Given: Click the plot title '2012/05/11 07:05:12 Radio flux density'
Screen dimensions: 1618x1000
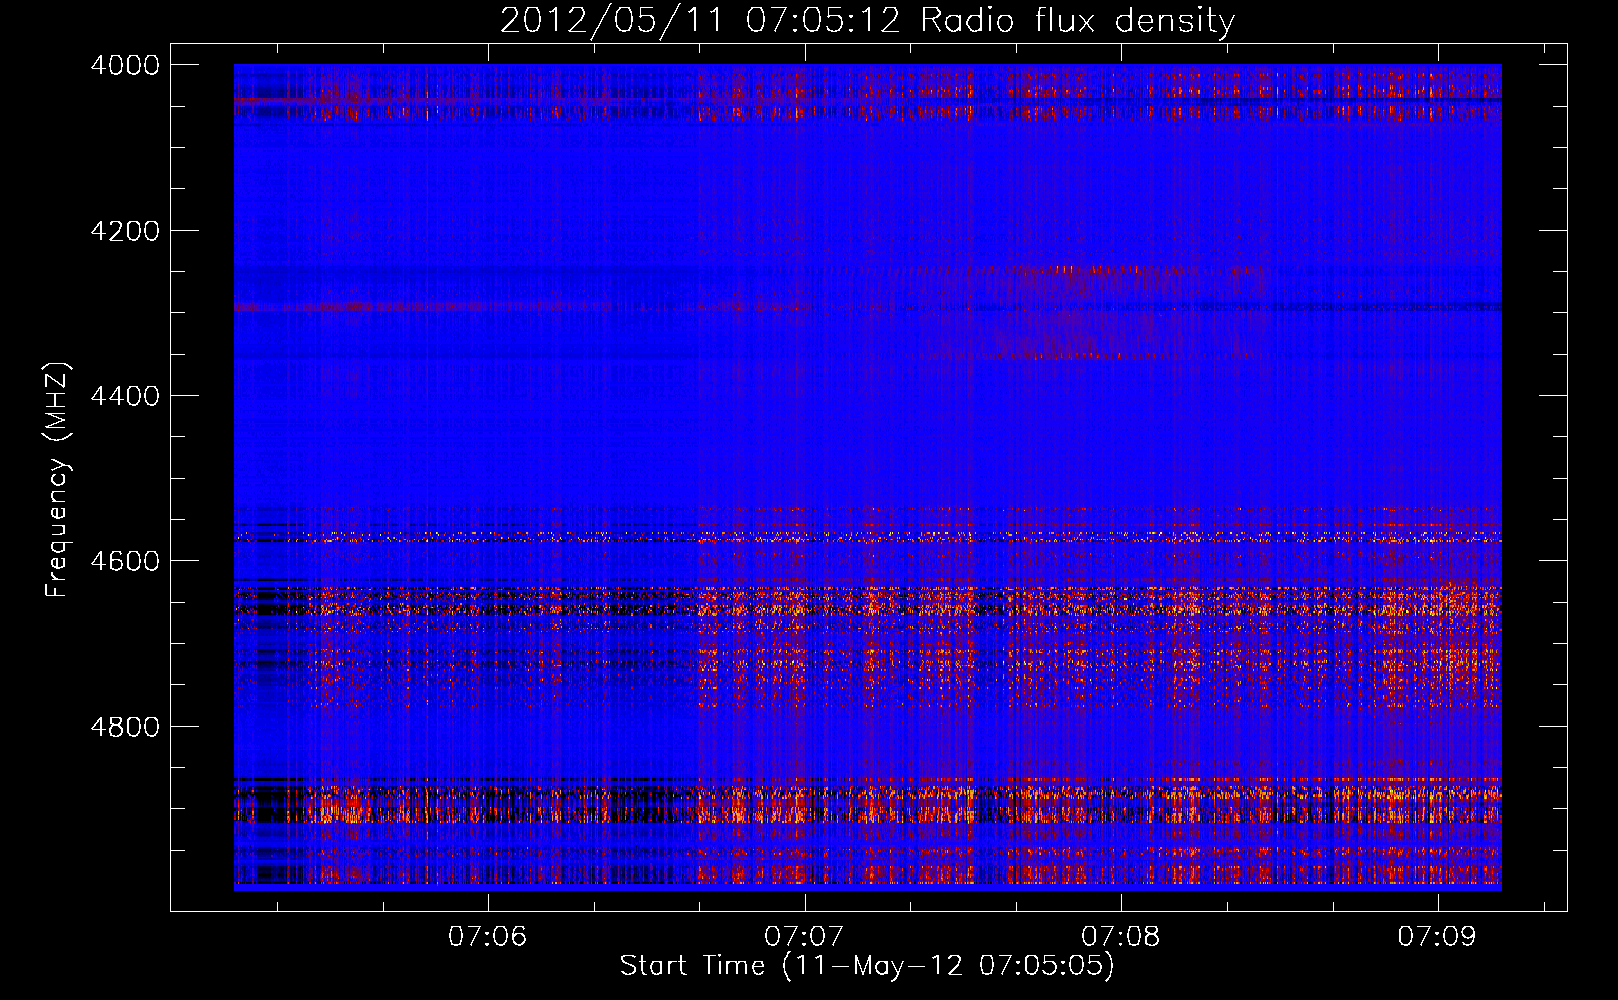Looking at the screenshot, I should pyautogui.click(x=867, y=21).
